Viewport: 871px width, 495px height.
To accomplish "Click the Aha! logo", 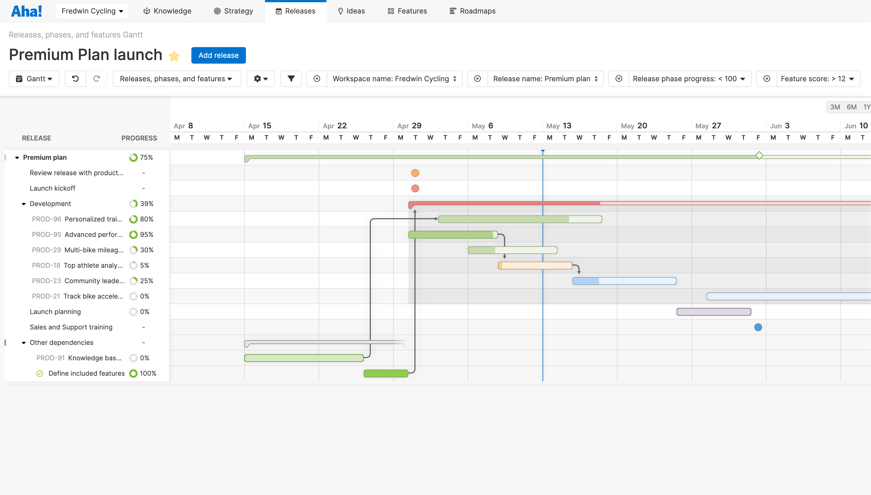I will (x=26, y=11).
